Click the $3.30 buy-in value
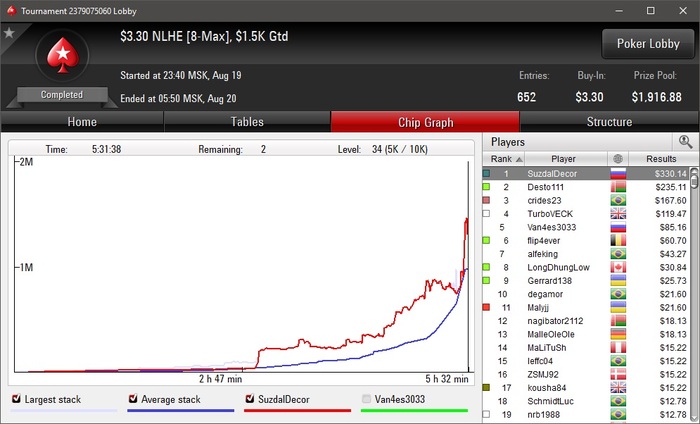Viewport: 700px width, 424px height. 589,97
